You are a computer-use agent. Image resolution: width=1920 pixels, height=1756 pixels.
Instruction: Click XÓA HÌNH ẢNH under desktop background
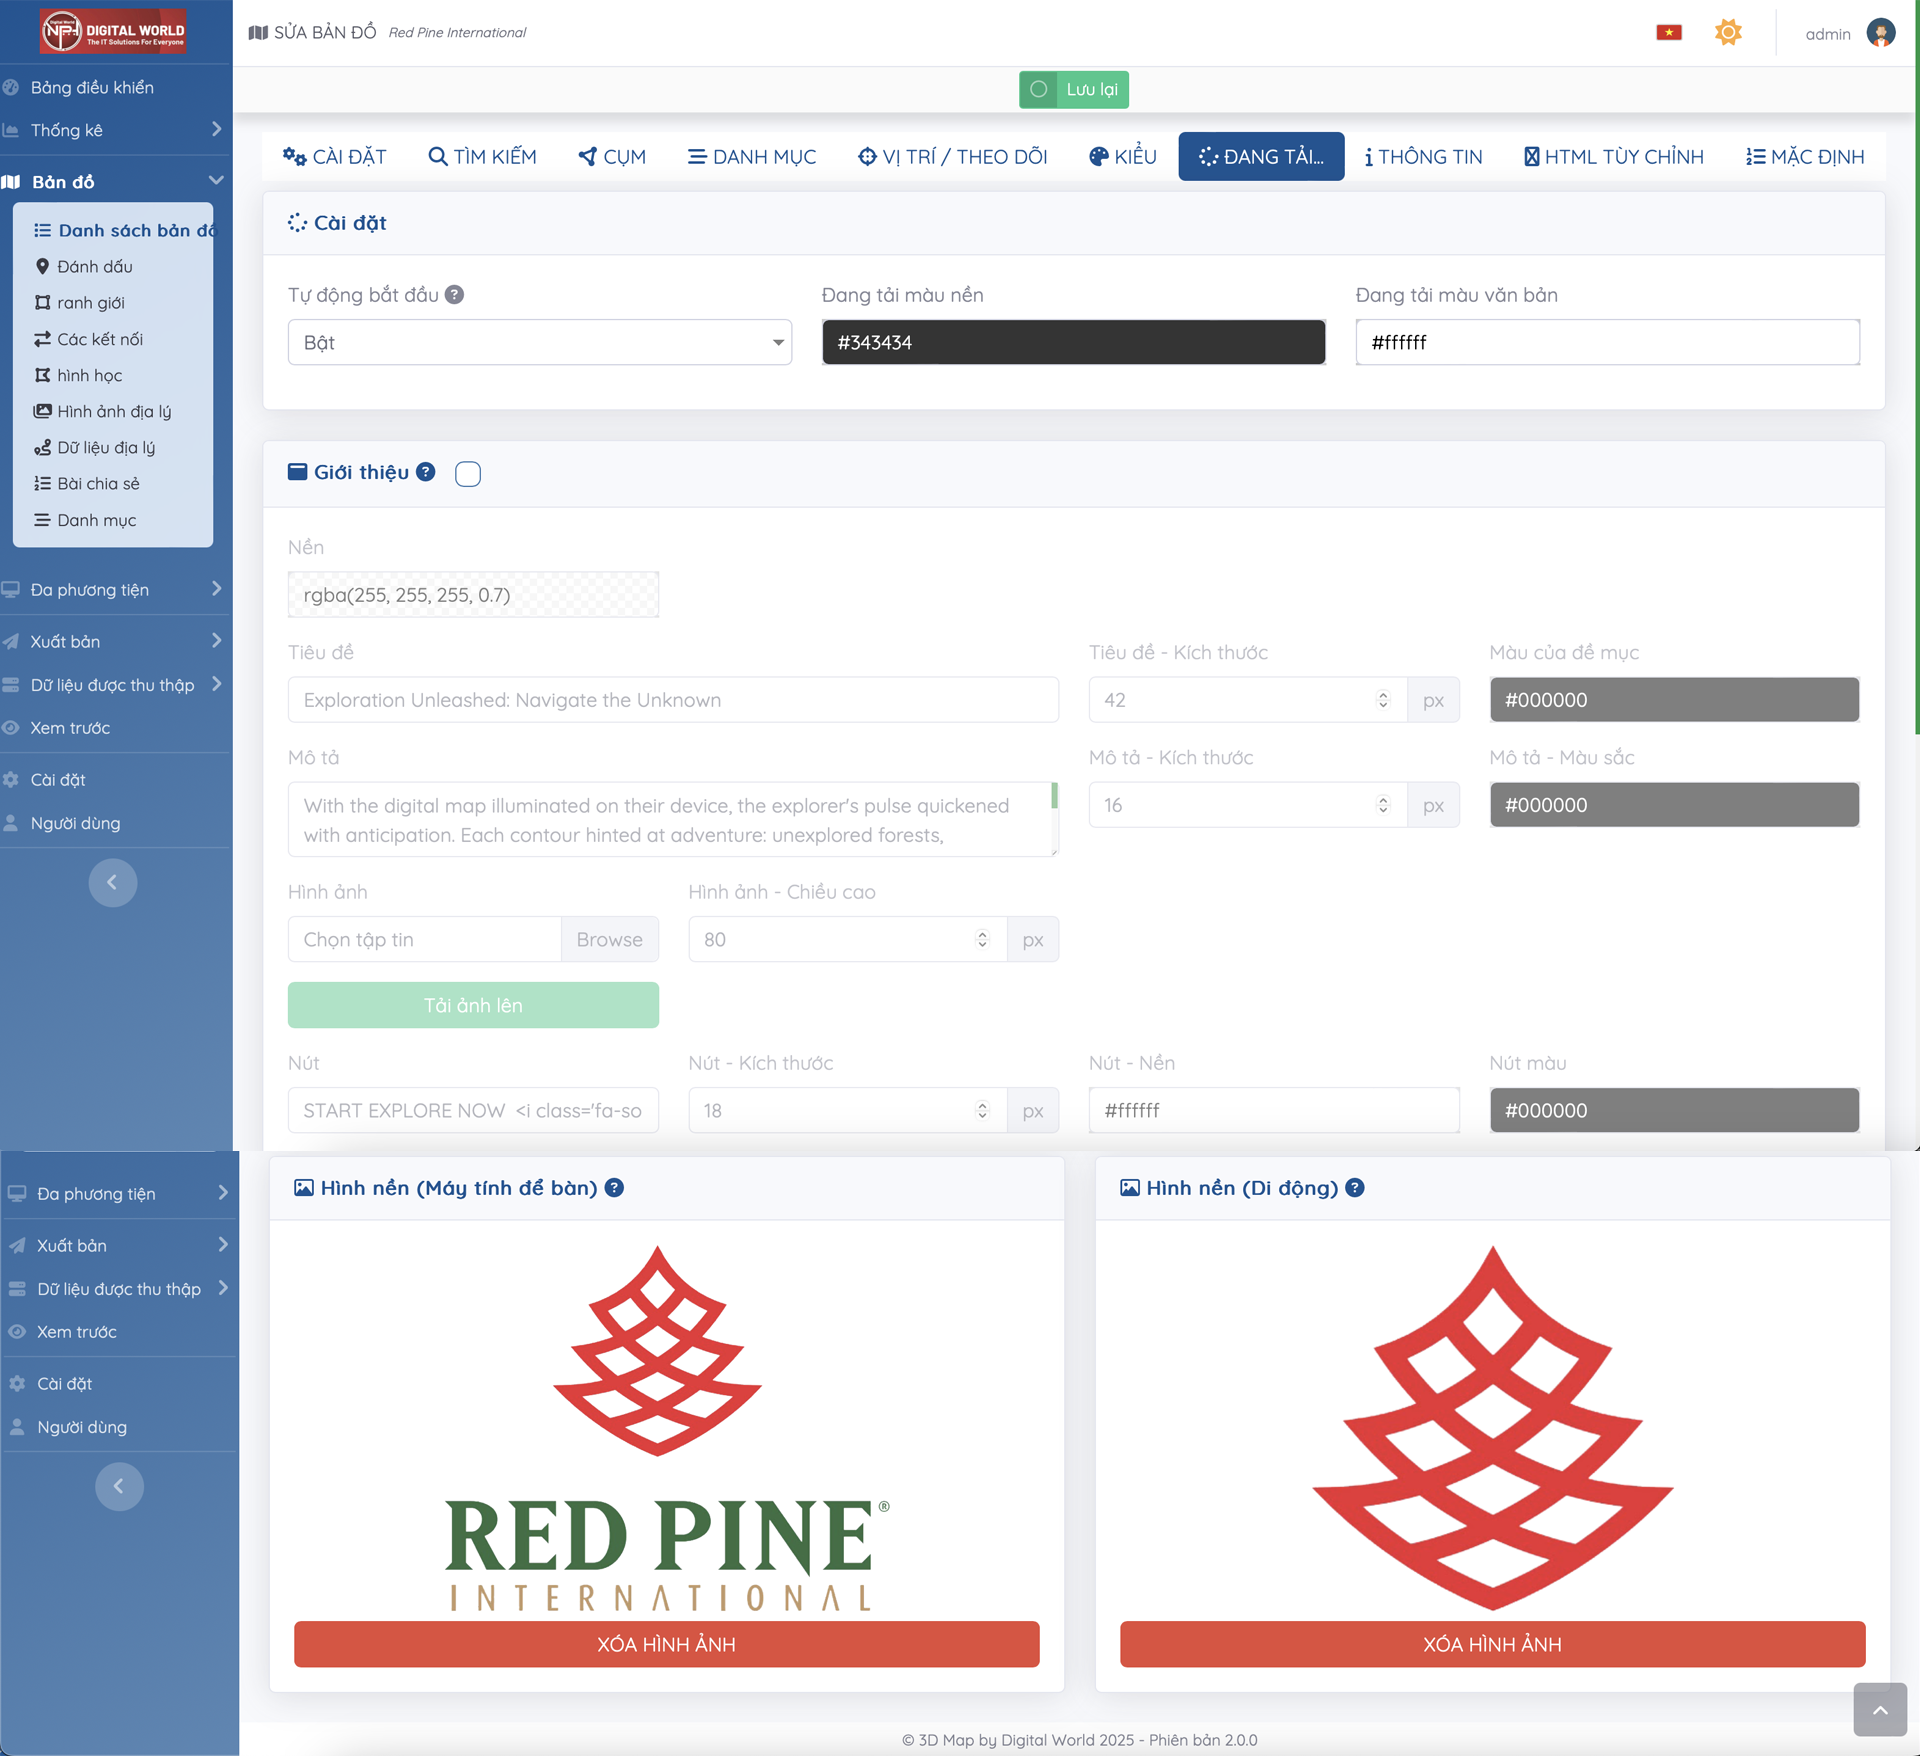(666, 1645)
